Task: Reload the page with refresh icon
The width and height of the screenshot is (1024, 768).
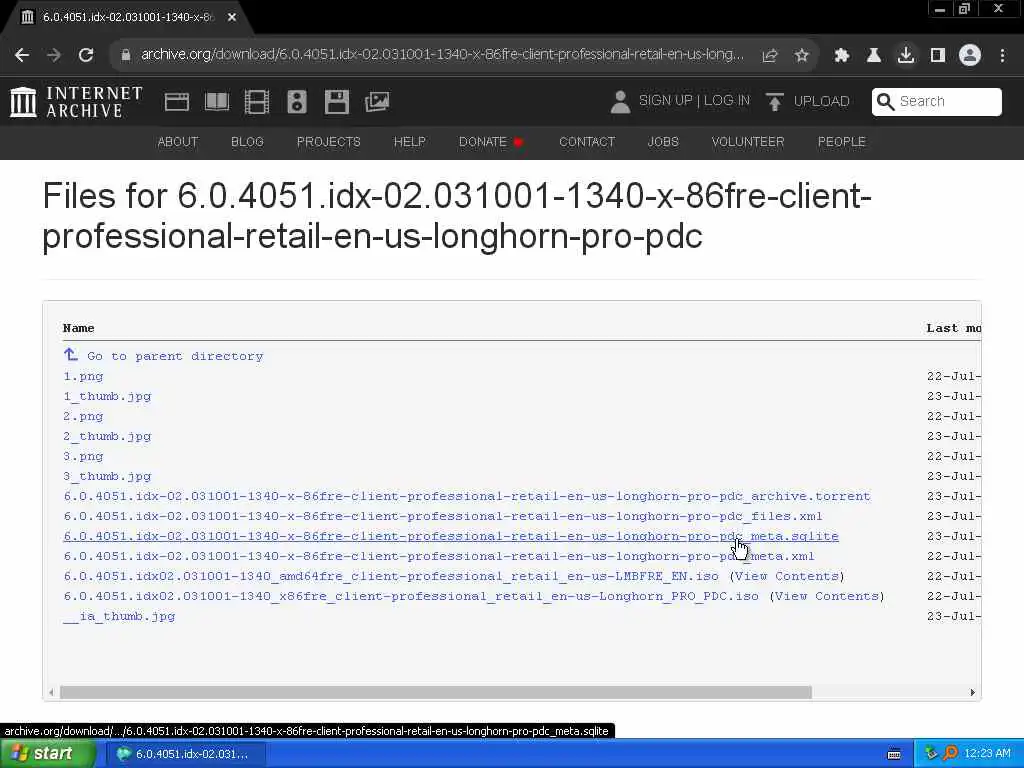Action: [86, 55]
